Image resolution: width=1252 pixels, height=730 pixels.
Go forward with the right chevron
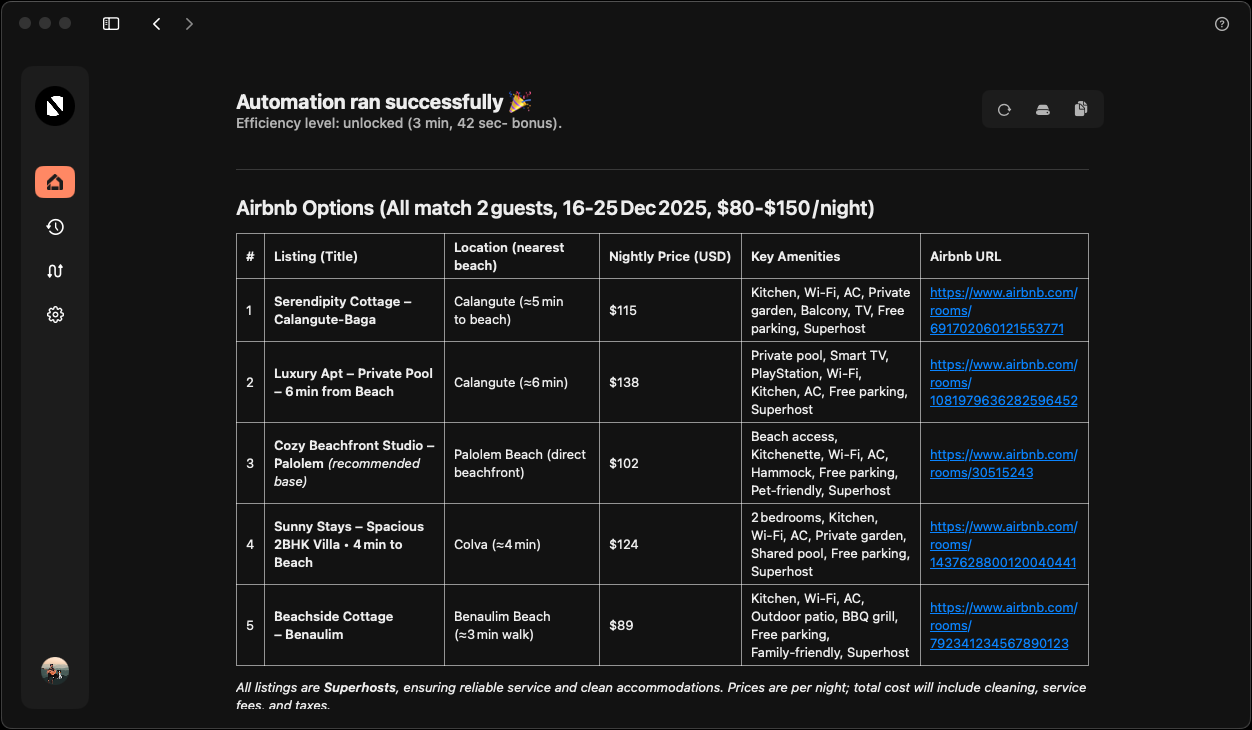[189, 24]
